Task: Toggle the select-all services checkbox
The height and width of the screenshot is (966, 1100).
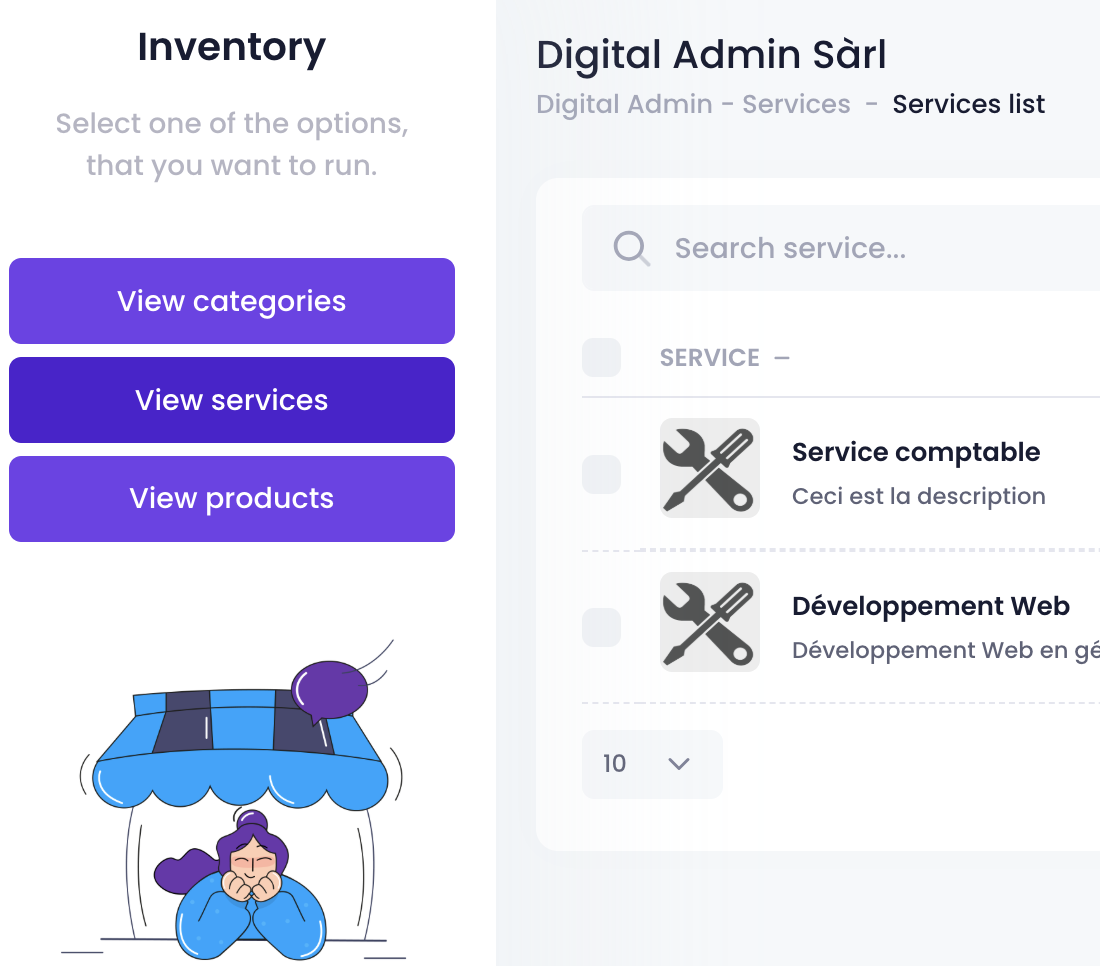Action: (x=601, y=358)
